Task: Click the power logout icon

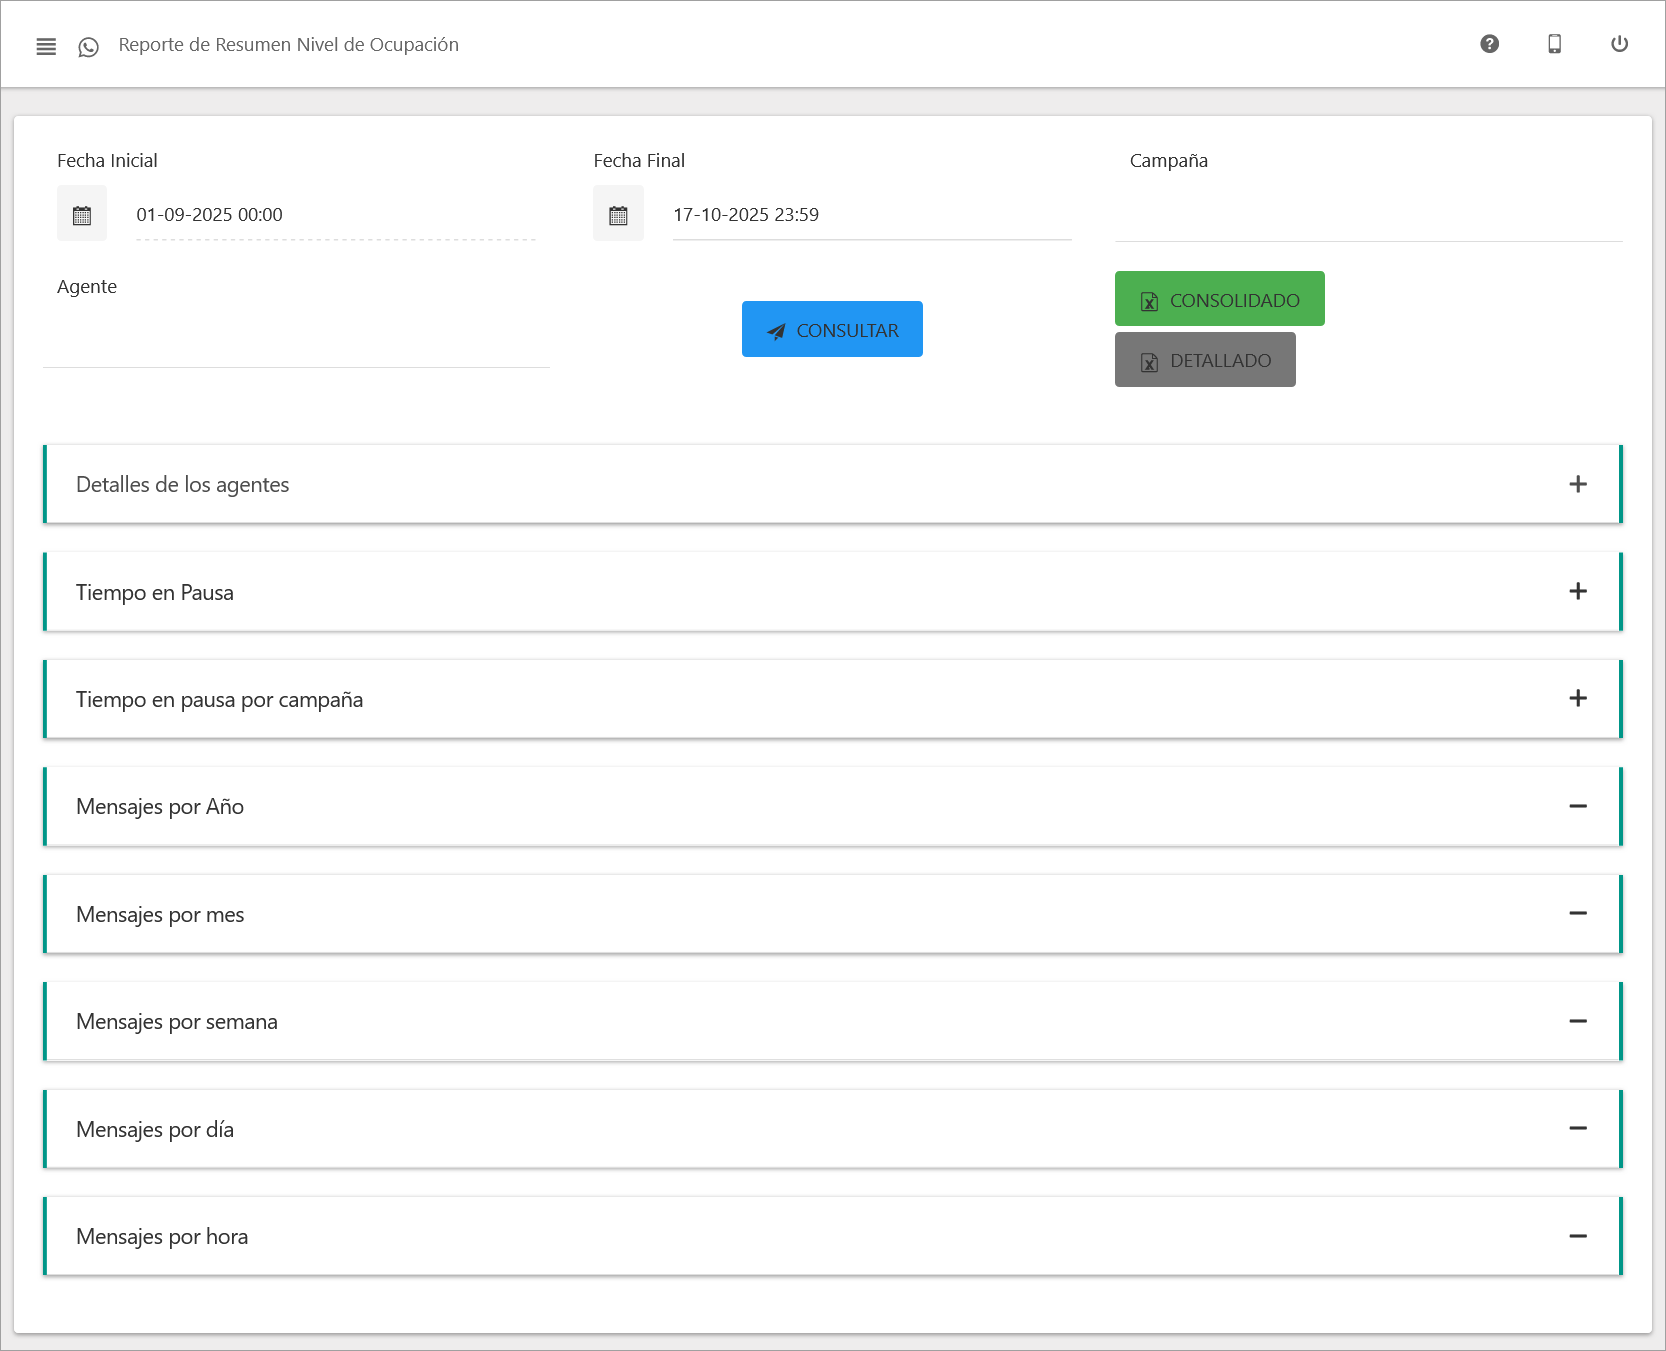Action: coord(1619,44)
